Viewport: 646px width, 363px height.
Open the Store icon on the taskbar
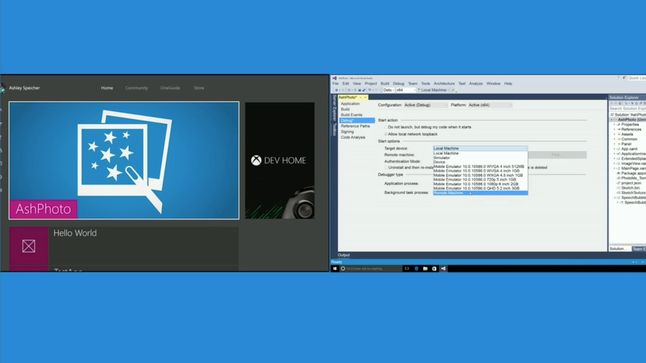[434, 269]
